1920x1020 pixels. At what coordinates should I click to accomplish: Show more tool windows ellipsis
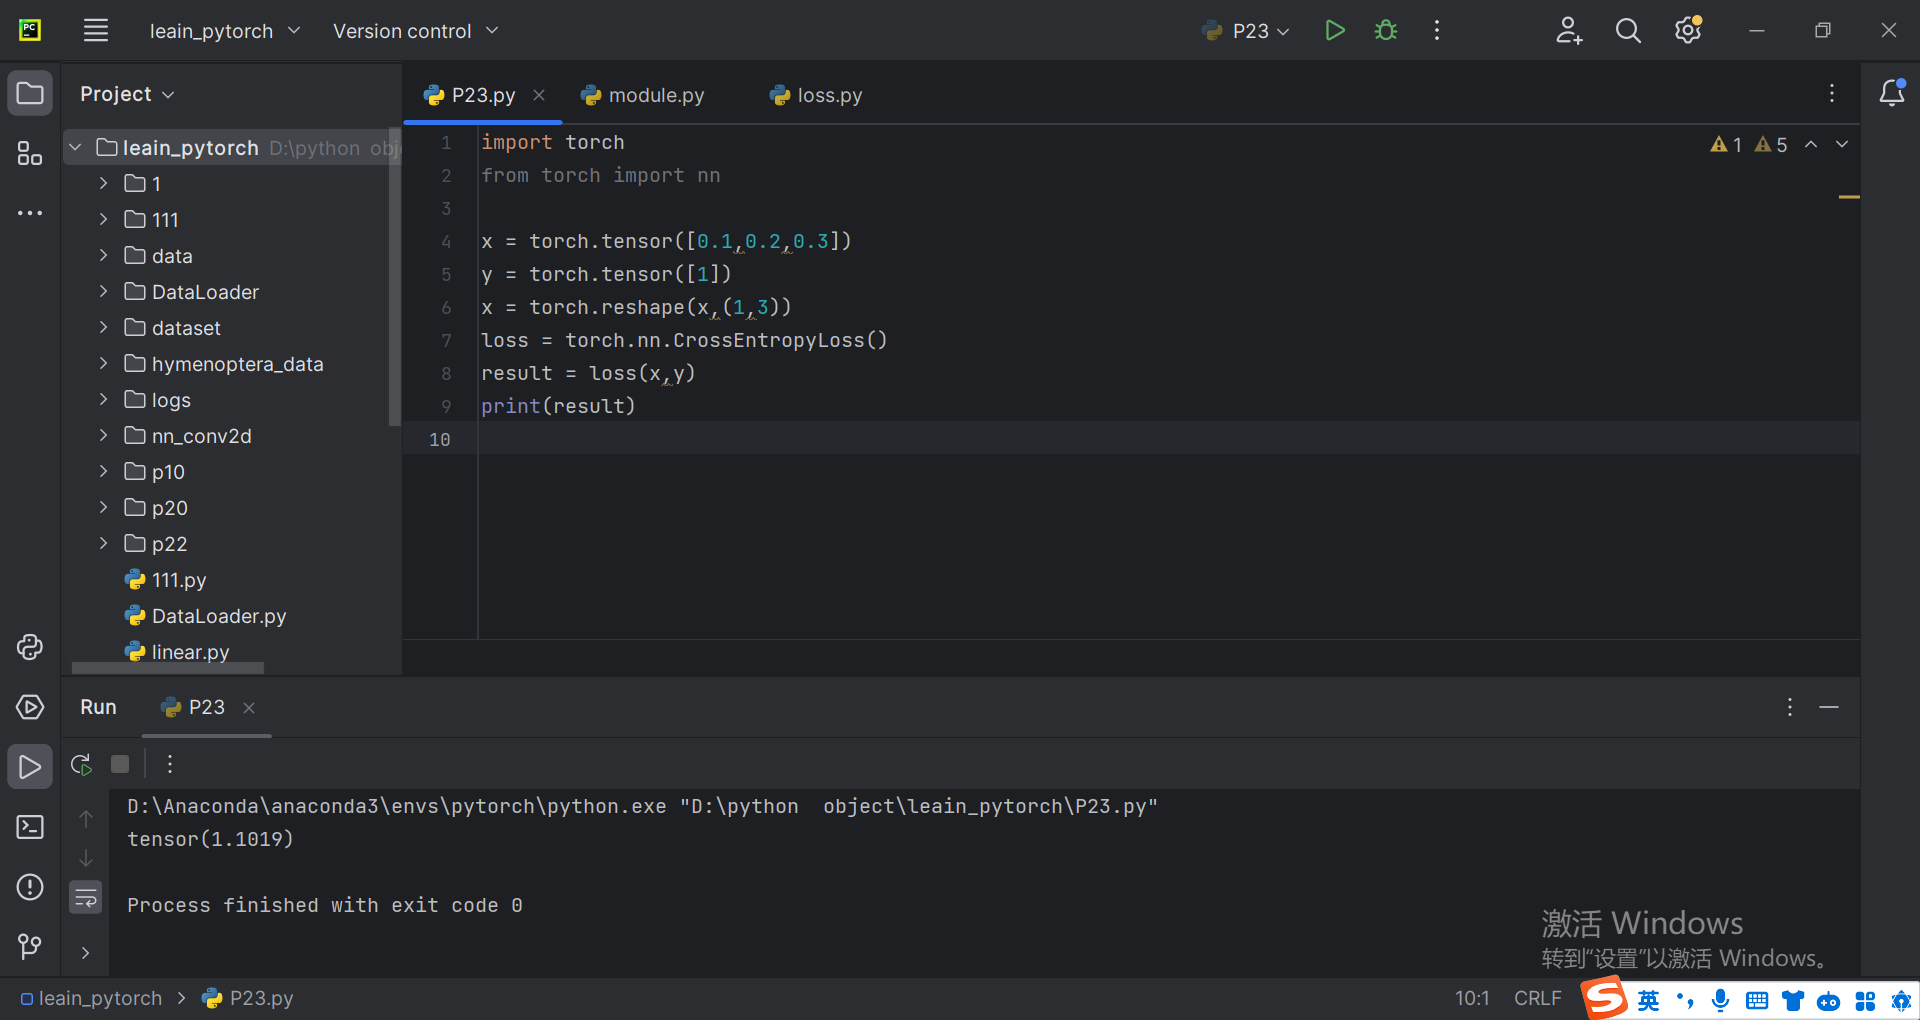(30, 213)
